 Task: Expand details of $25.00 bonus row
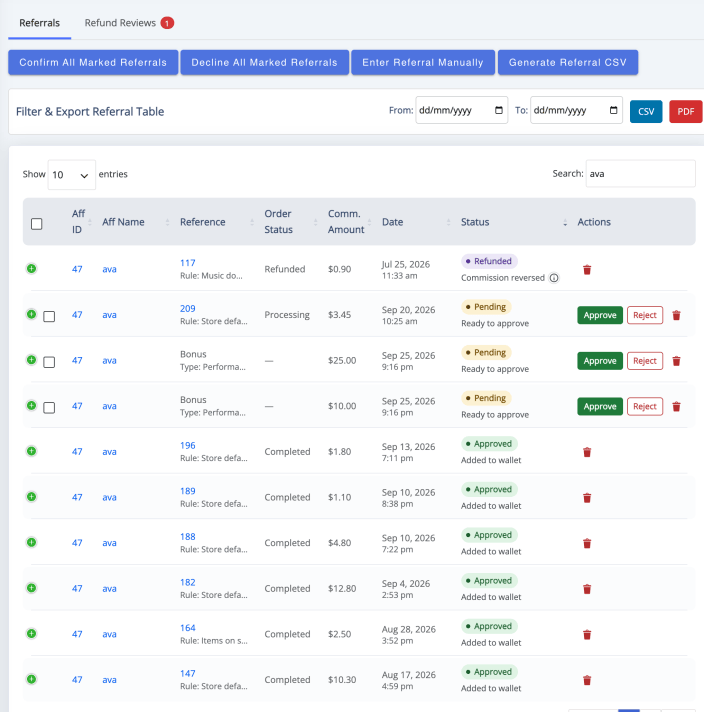click(31, 360)
